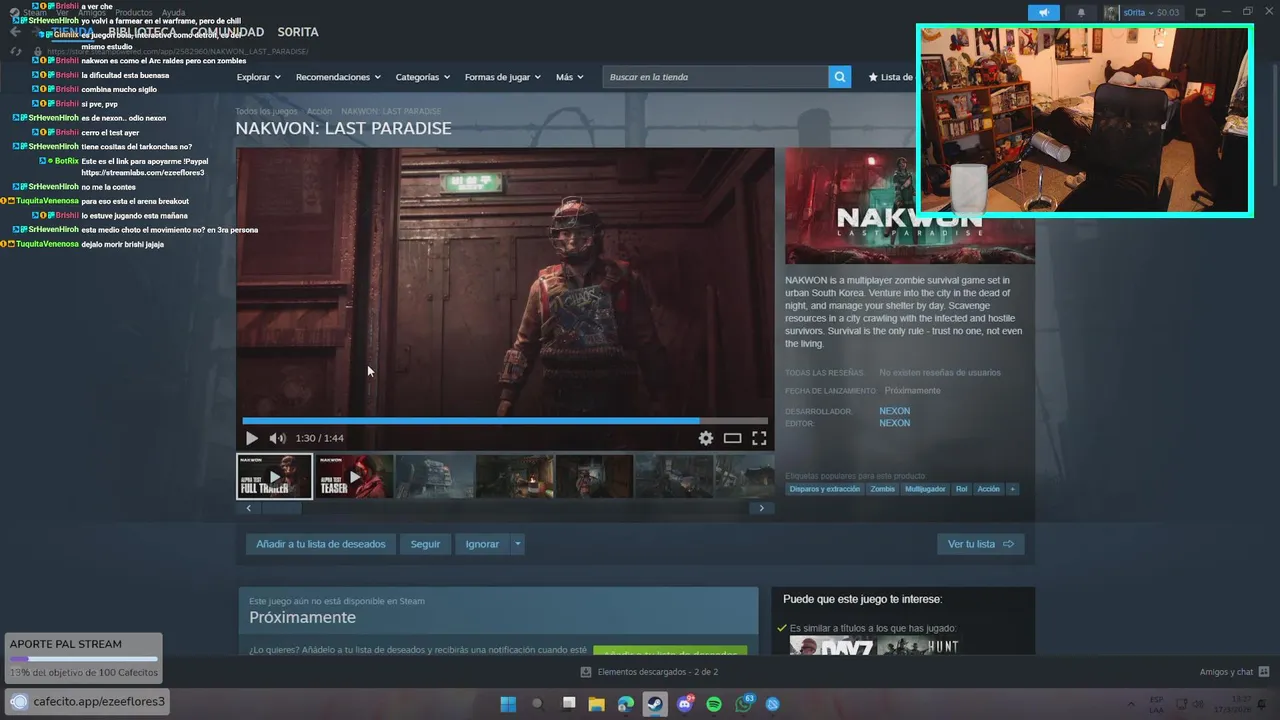Focus the Buscar en la tienda field
This screenshot has height=720, width=1280.
tap(716, 77)
